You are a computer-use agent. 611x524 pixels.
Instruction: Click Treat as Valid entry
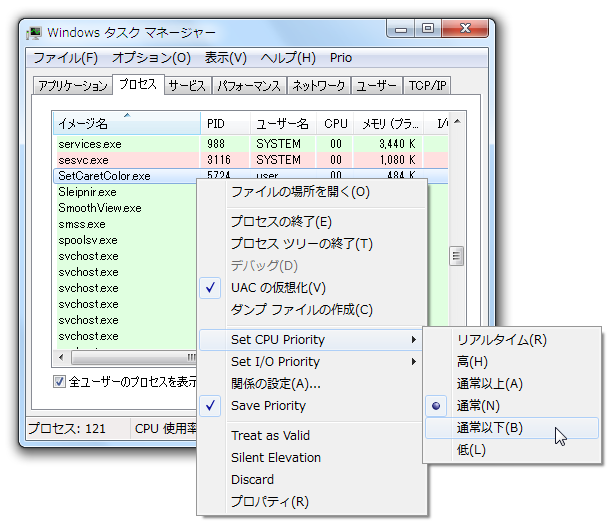(312, 436)
